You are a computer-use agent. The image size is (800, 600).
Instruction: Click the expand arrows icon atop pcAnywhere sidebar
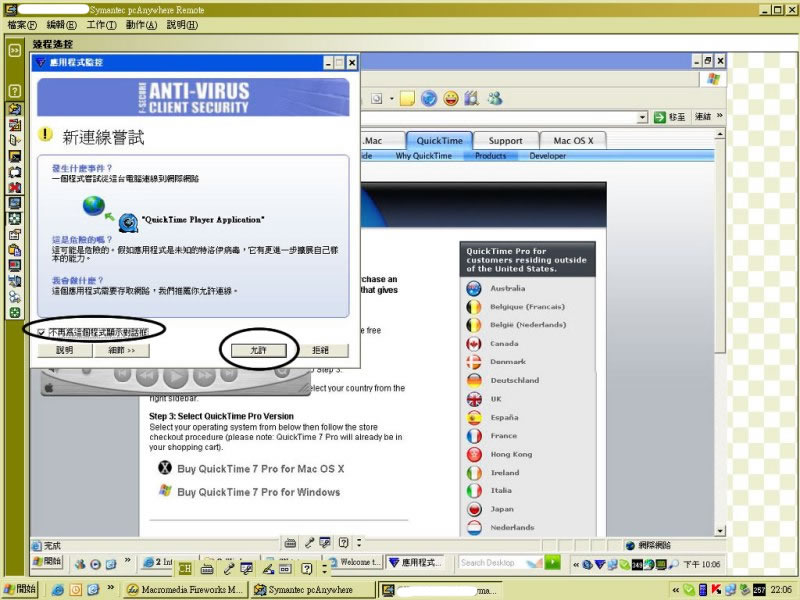14,50
